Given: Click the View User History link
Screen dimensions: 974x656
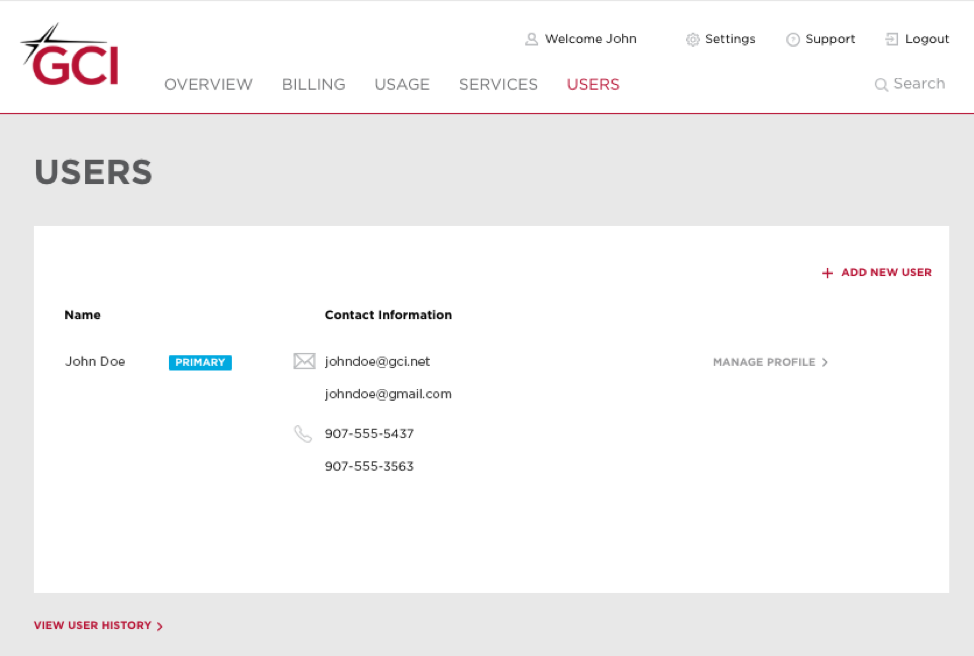Looking at the screenshot, I should (x=98, y=626).
